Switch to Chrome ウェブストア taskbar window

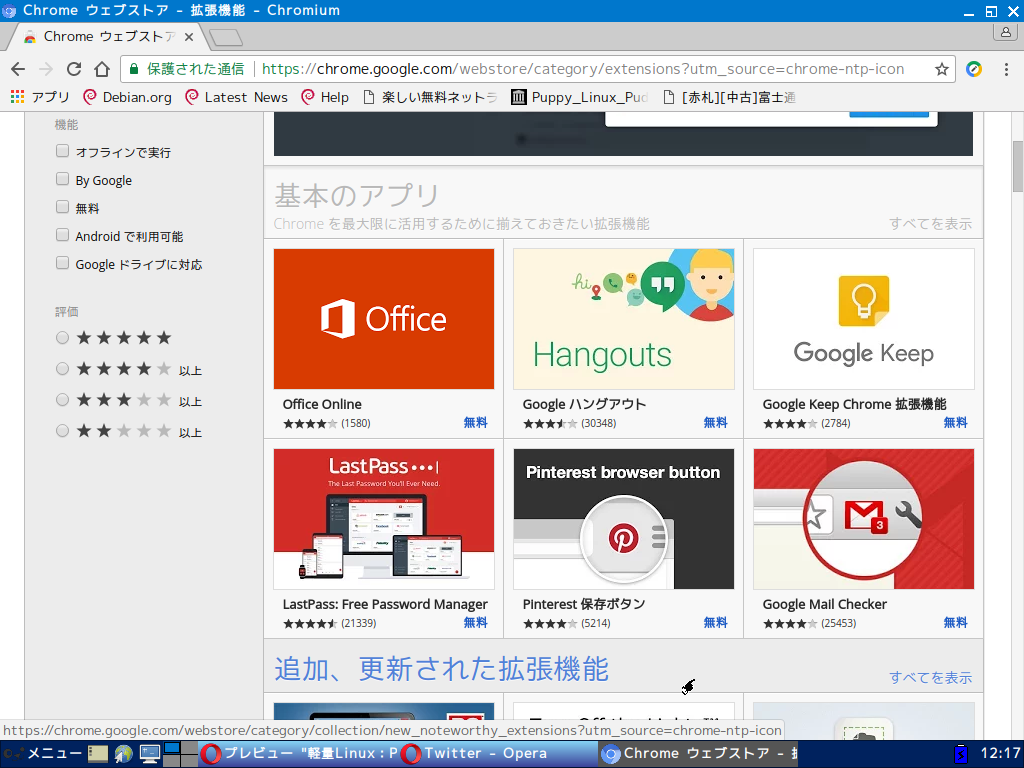[x=699, y=754]
